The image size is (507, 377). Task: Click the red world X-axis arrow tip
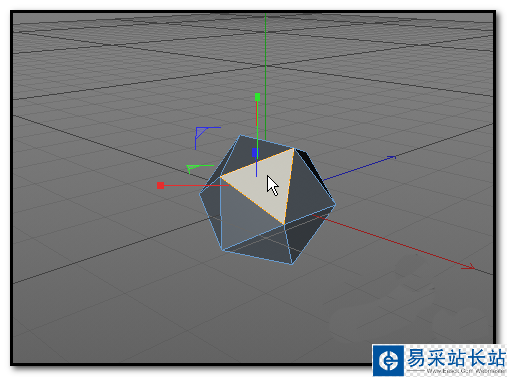469,266
